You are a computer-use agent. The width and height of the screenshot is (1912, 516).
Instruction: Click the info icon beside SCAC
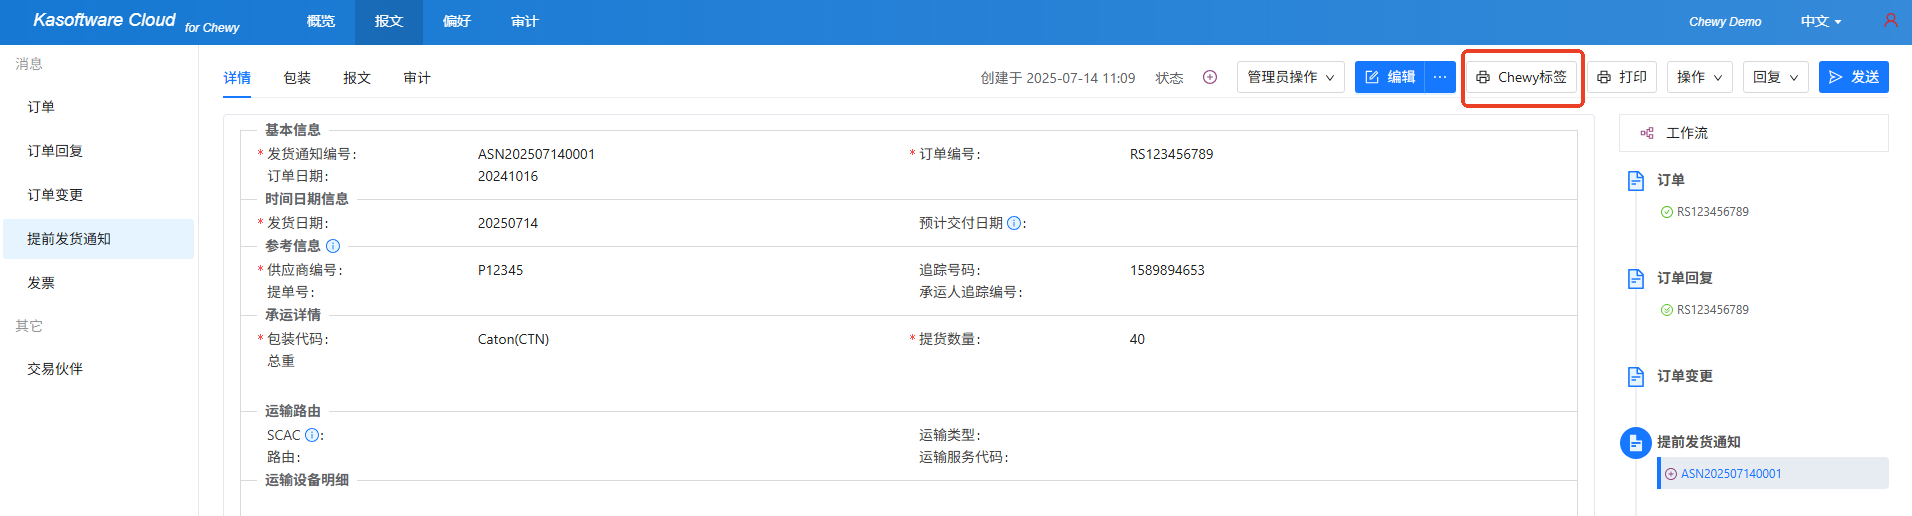coord(312,435)
